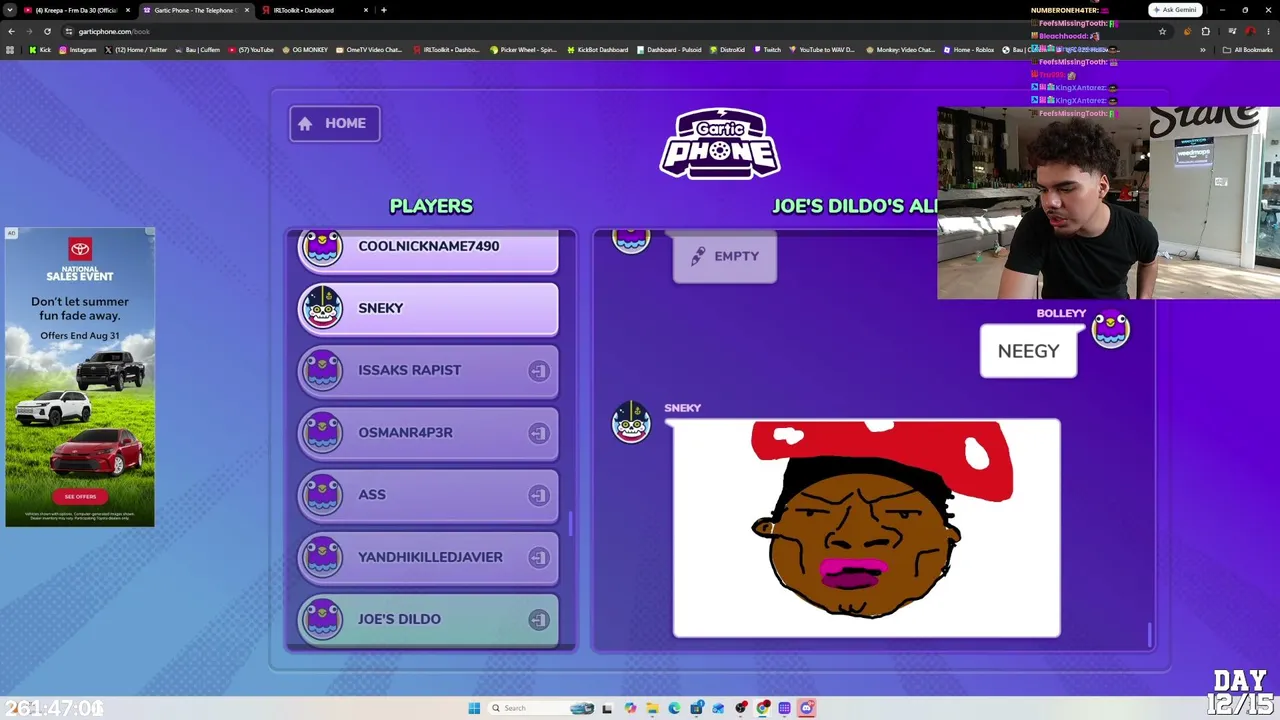Click BOLLEYY avatar in the album
The height and width of the screenshot is (720, 1280).
click(x=1110, y=330)
